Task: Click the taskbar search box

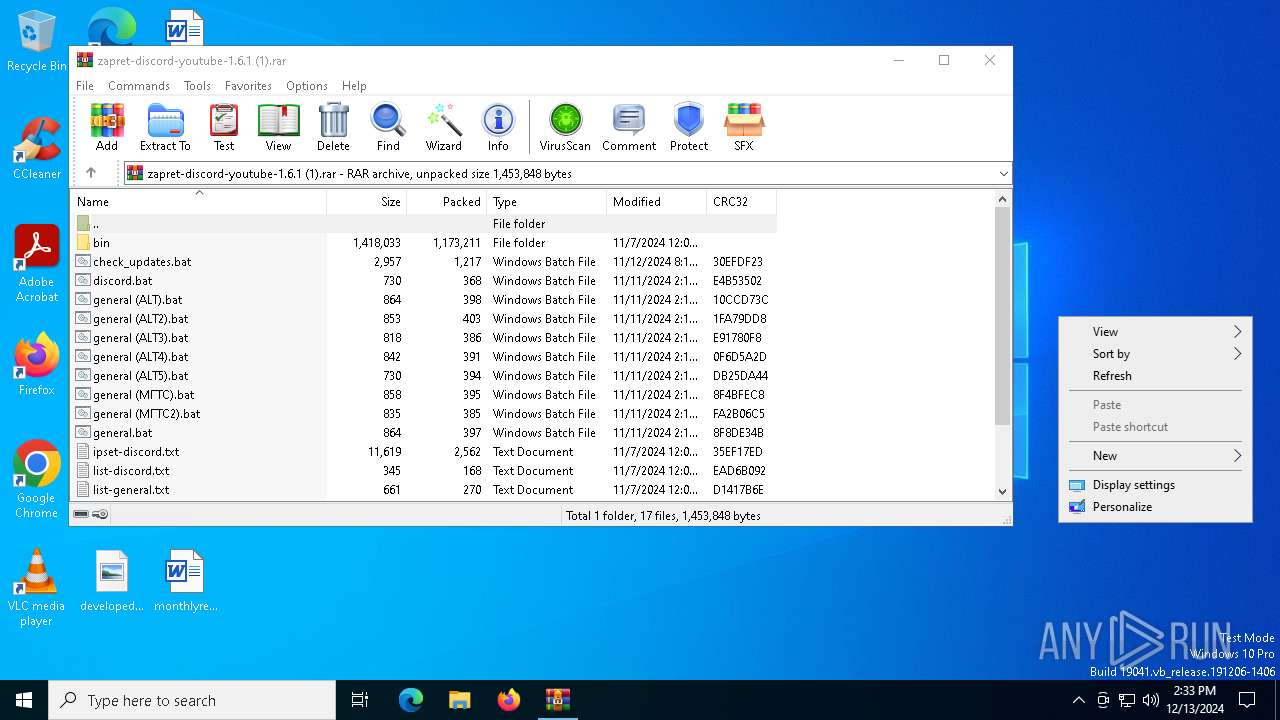Action: [192, 700]
